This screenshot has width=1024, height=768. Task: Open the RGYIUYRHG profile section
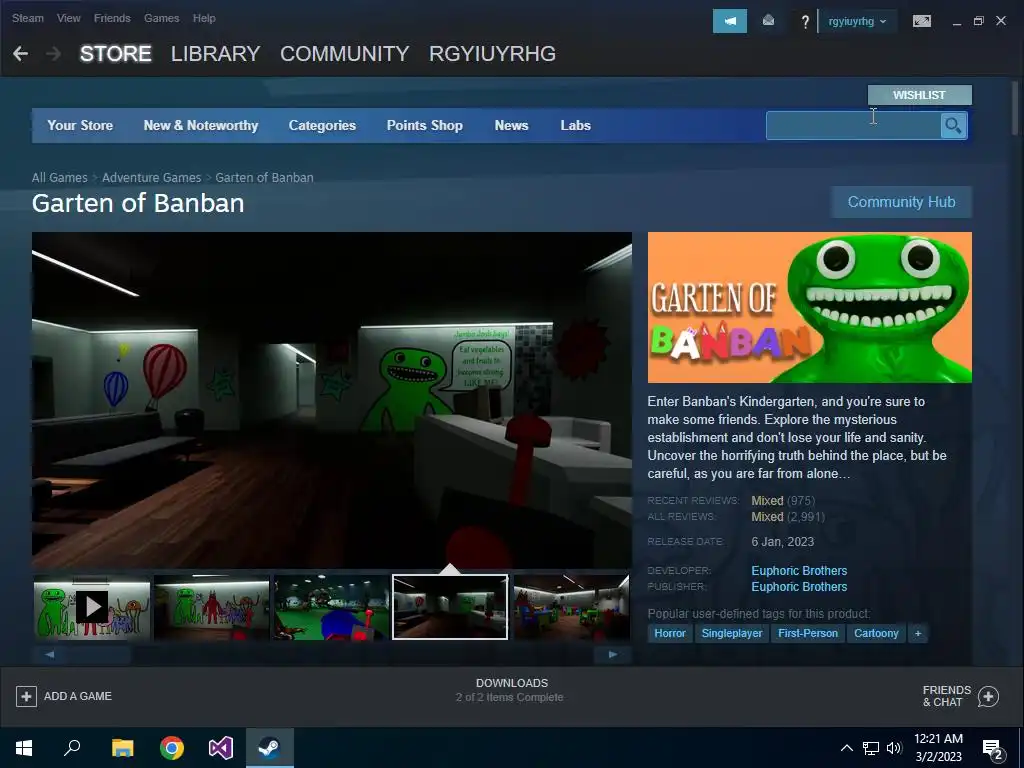click(x=492, y=54)
